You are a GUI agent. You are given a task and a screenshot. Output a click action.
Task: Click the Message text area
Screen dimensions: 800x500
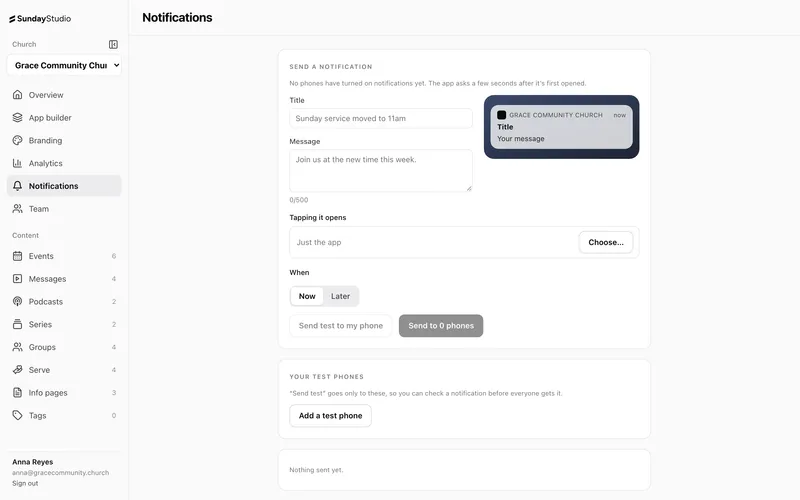pos(381,170)
